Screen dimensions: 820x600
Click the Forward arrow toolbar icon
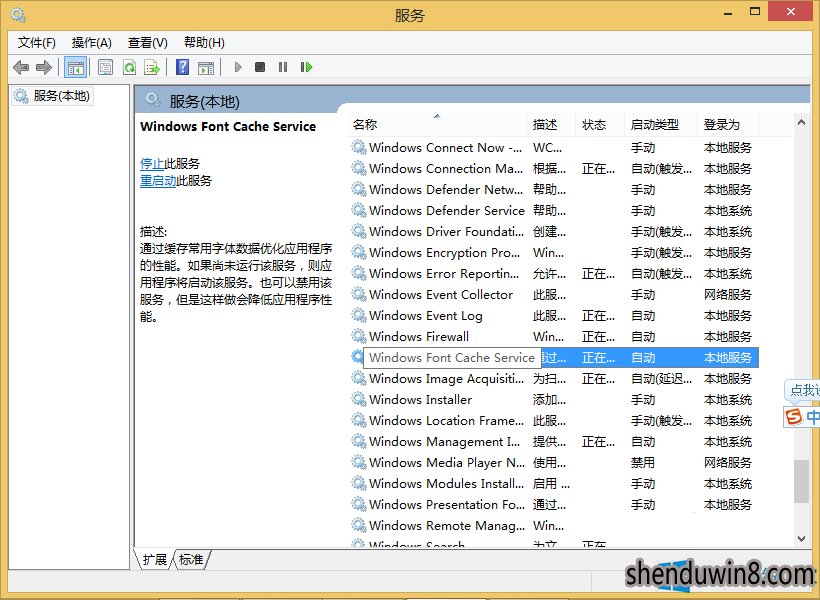tap(44, 67)
